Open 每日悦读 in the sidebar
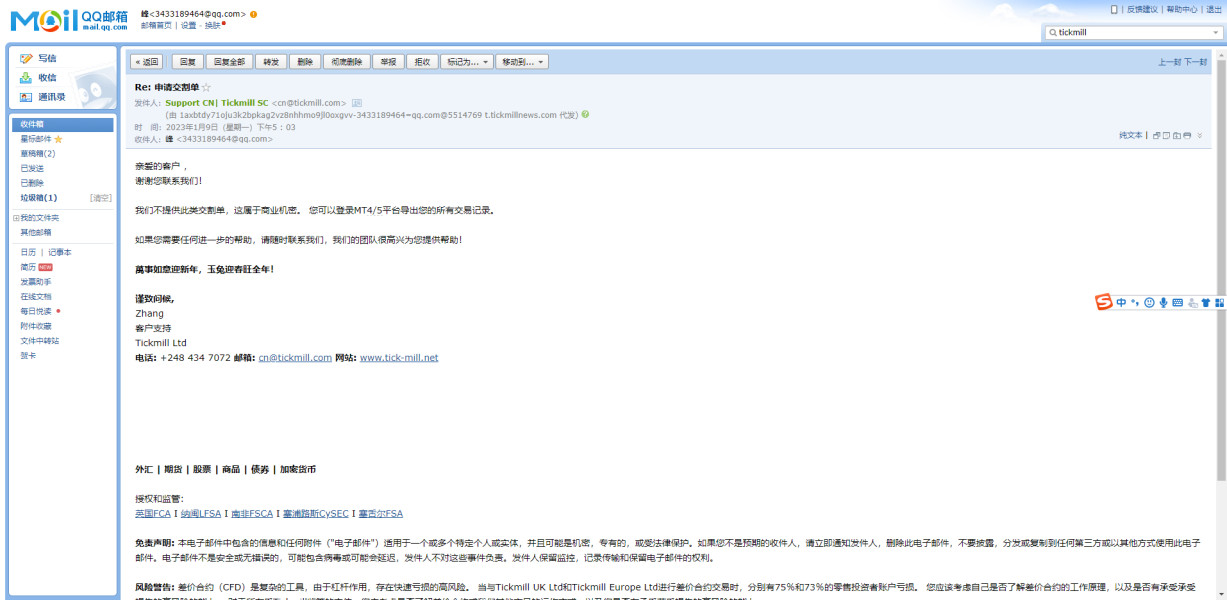 [36, 311]
